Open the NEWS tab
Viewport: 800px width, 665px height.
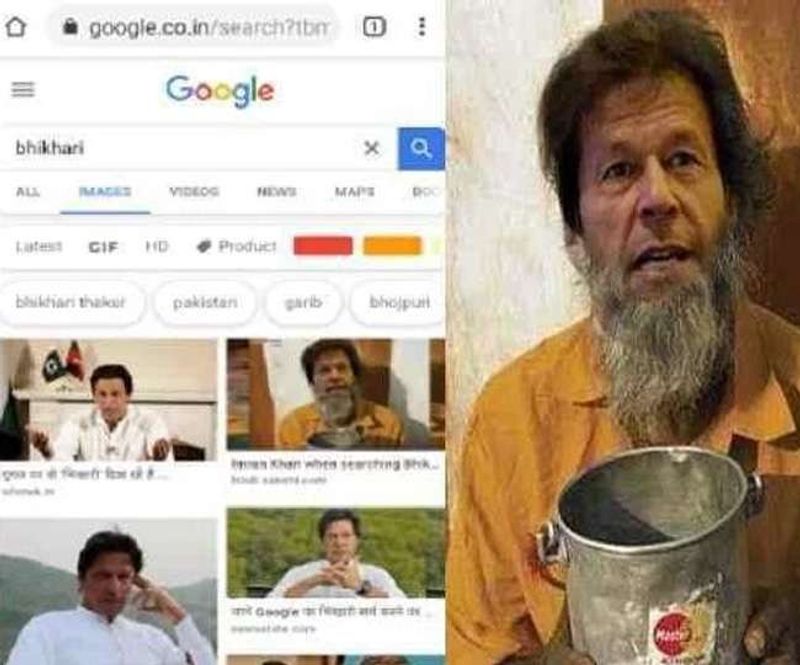click(x=277, y=192)
